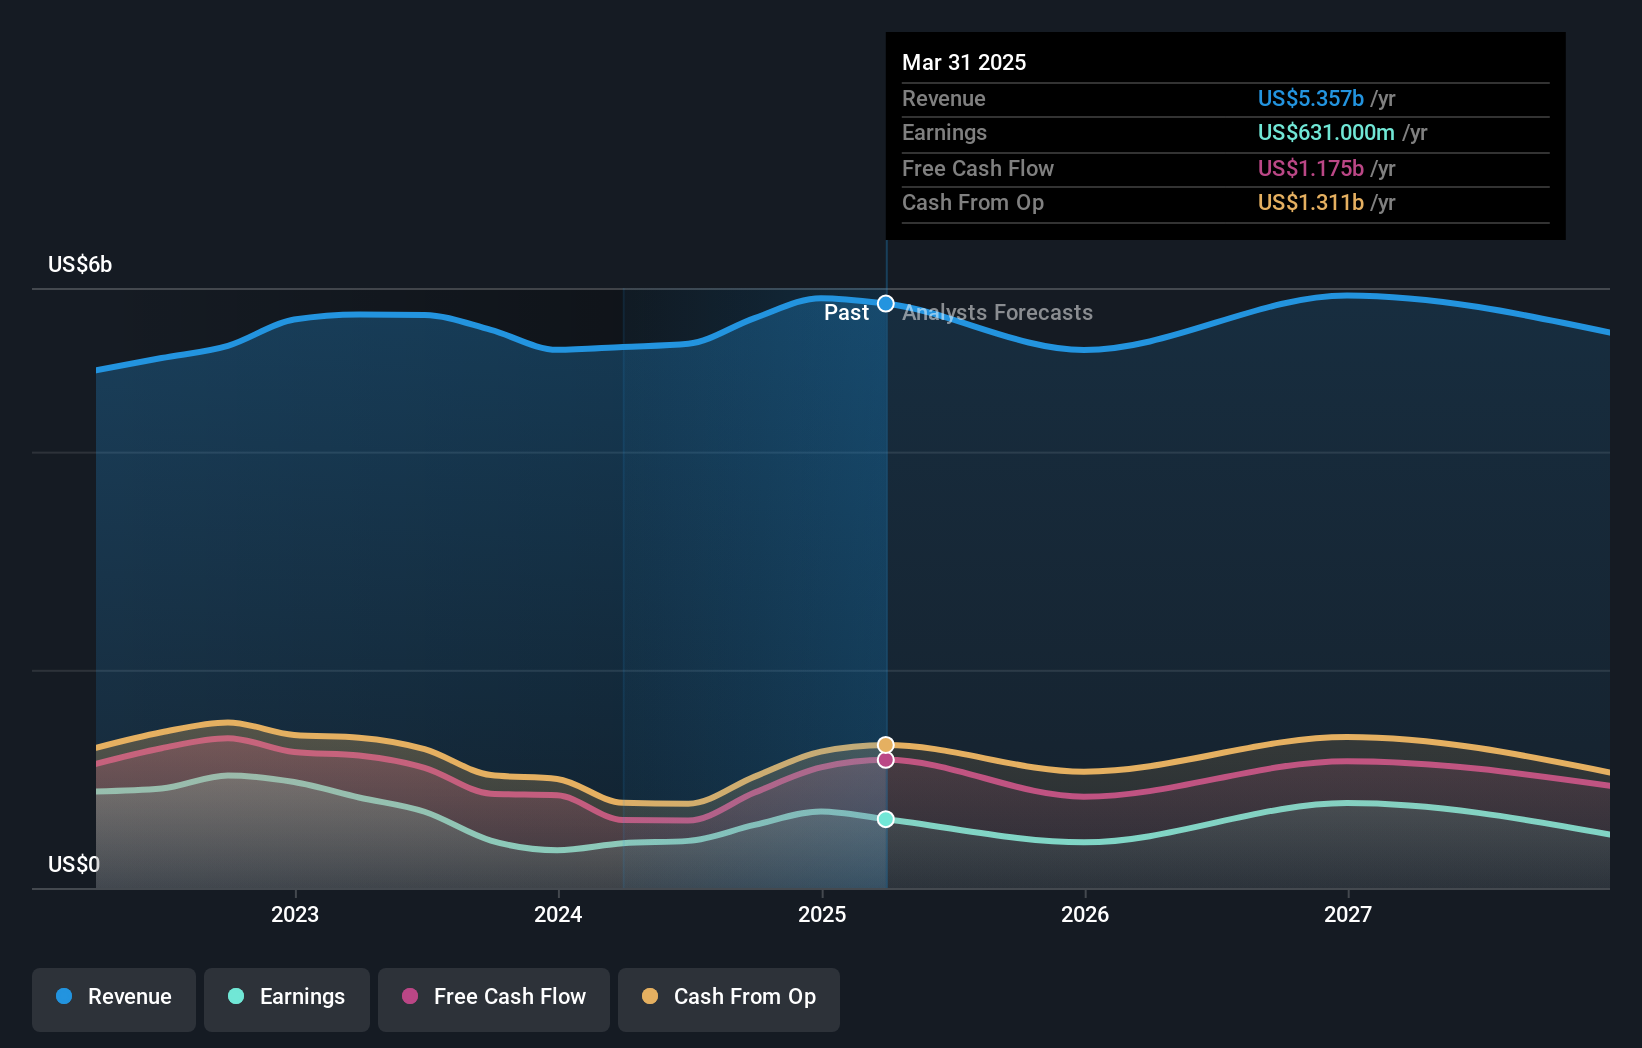
Task: Click the US$1.311b cash from op value
Action: [x=1311, y=202]
